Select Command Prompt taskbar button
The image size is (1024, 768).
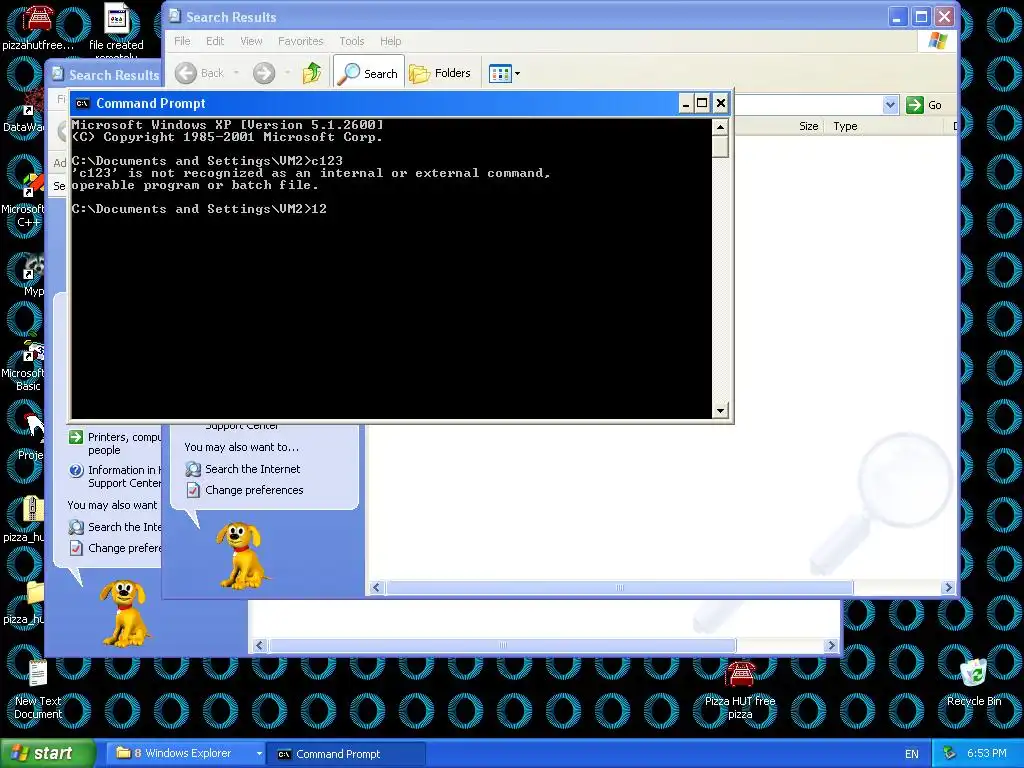coord(347,754)
